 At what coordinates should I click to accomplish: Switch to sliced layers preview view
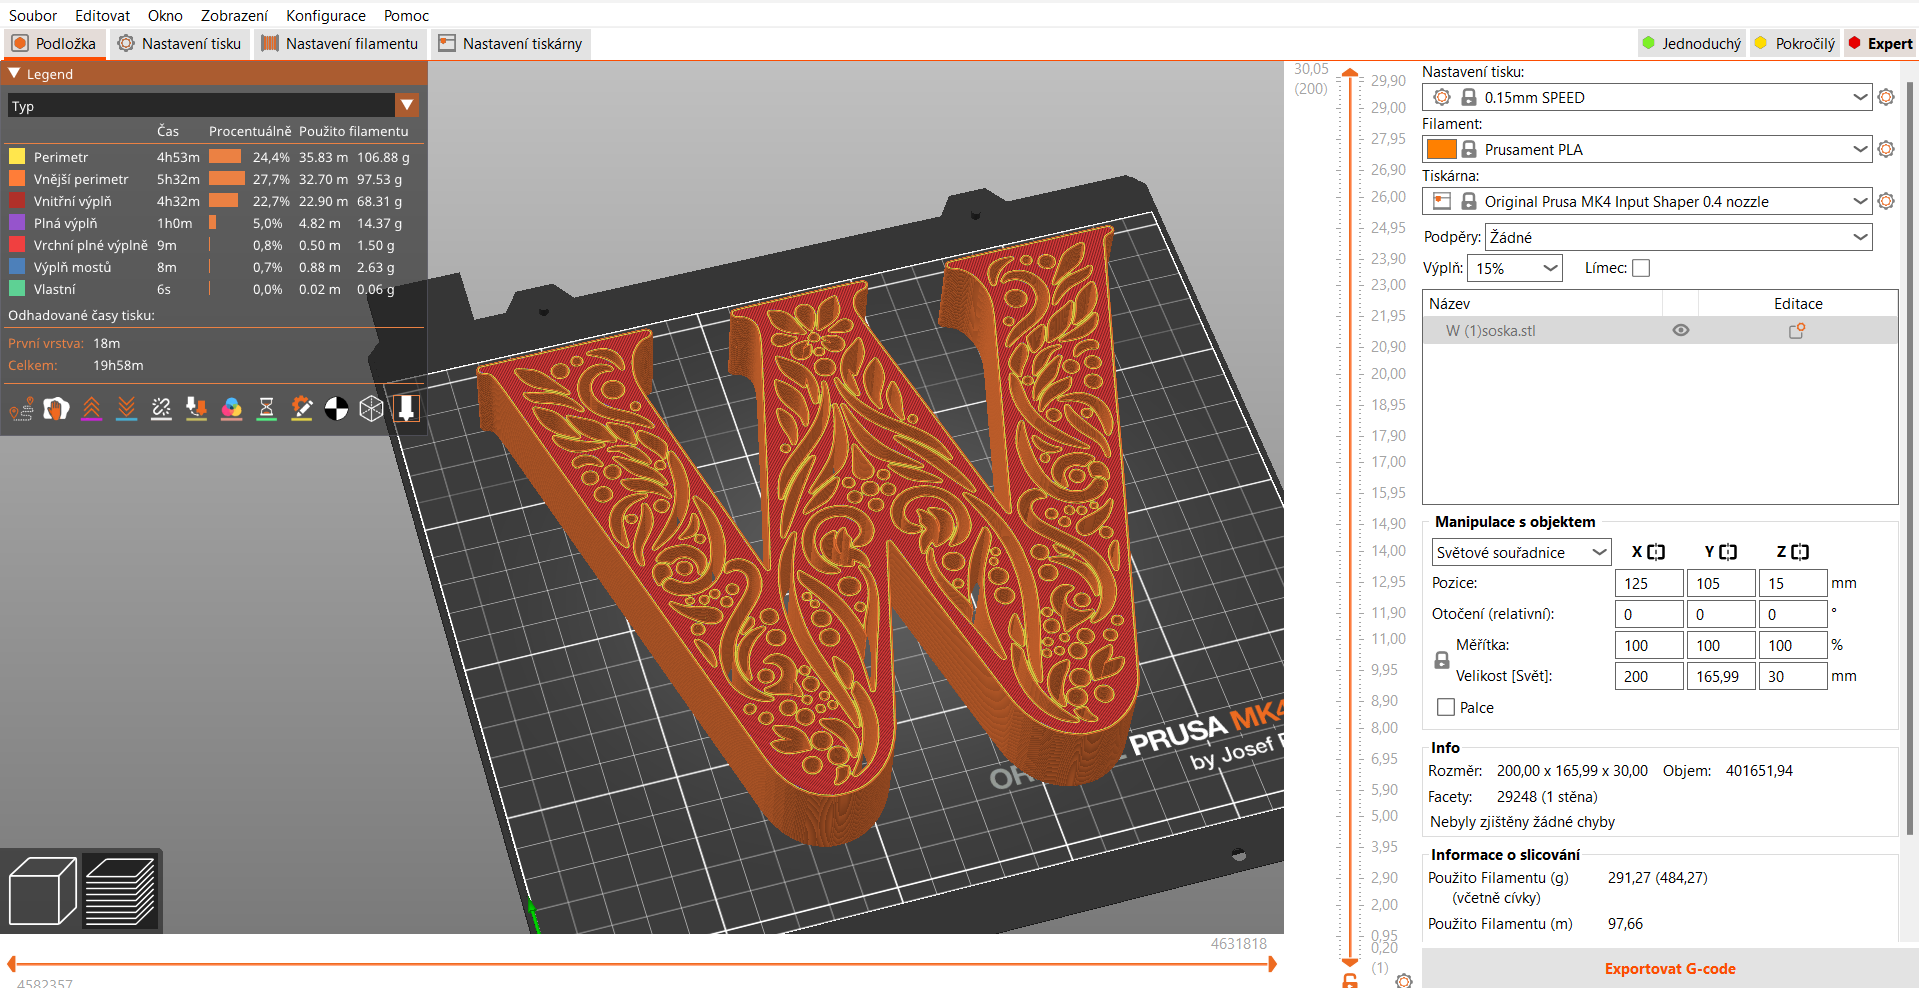pos(120,891)
